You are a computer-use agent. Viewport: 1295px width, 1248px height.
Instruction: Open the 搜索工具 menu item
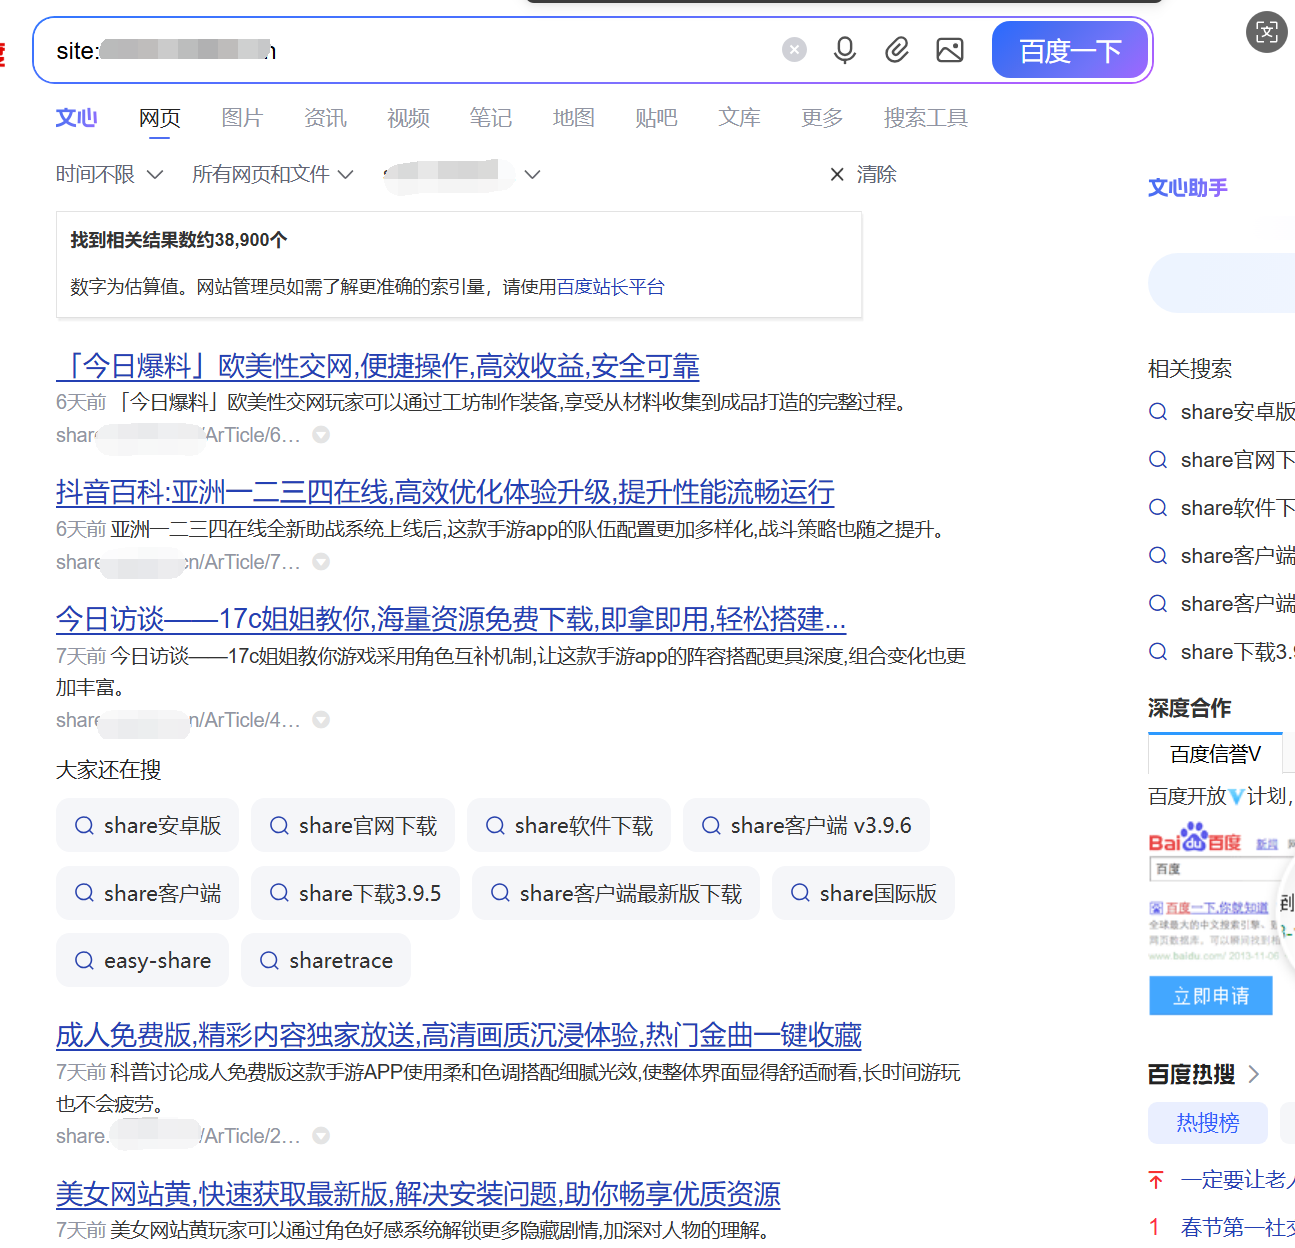point(925,118)
